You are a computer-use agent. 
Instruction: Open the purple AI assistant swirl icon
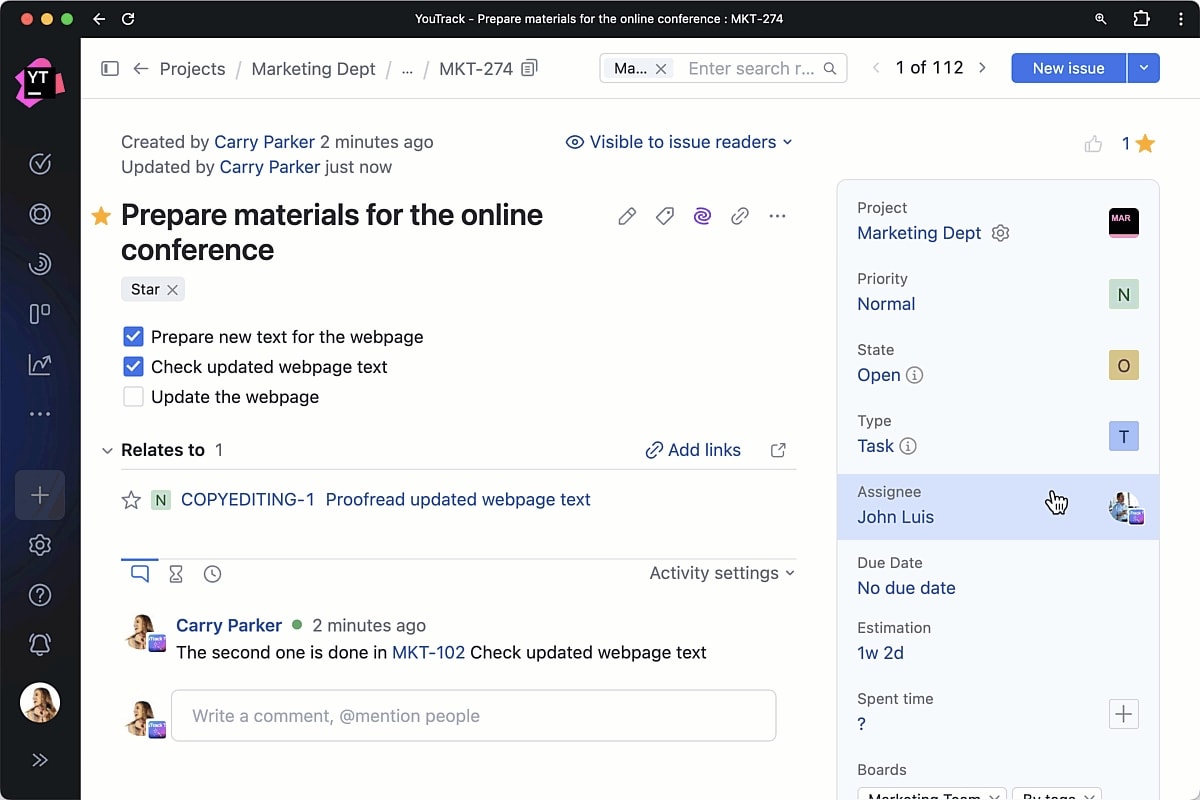click(702, 216)
